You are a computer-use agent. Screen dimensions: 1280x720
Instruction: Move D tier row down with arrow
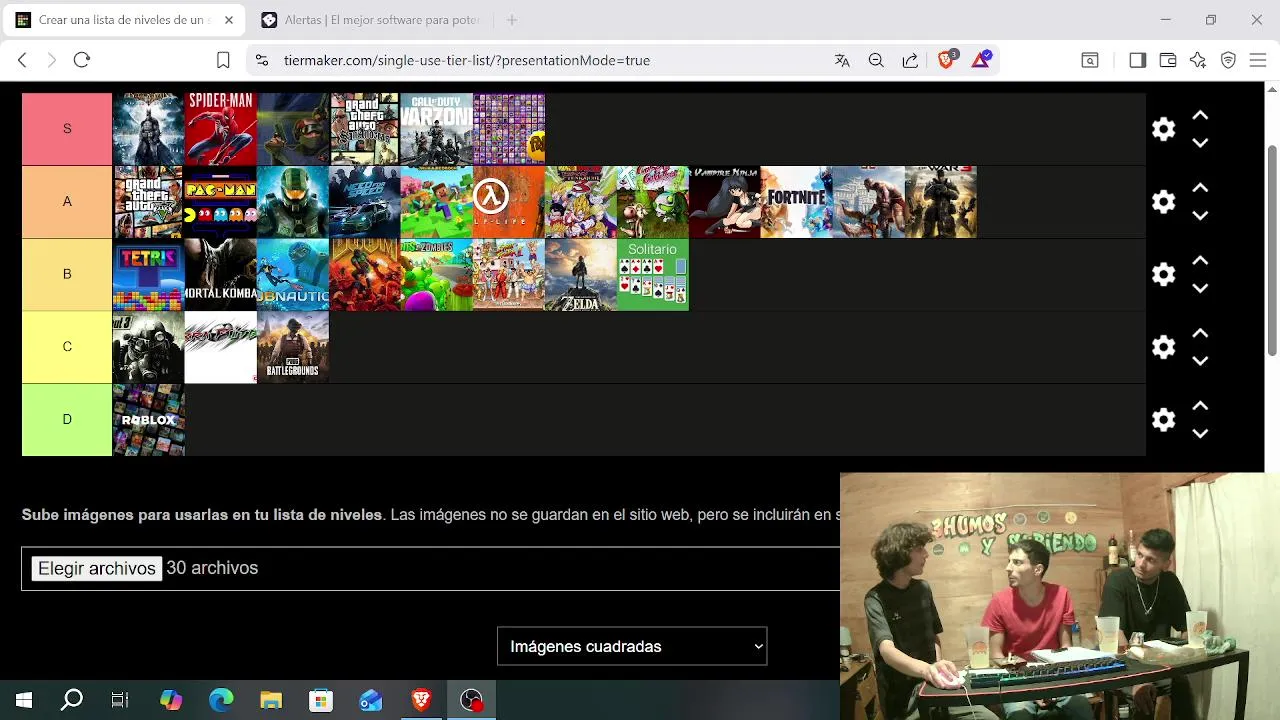pyautogui.click(x=1200, y=433)
